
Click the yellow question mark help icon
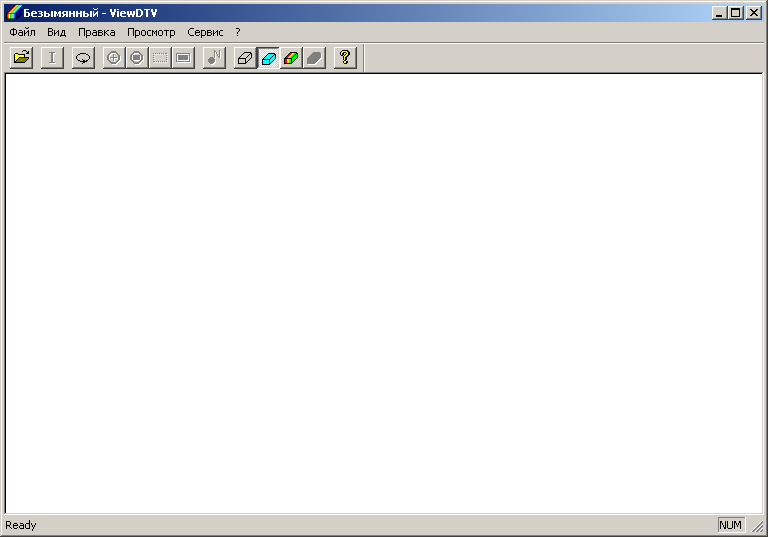345,58
